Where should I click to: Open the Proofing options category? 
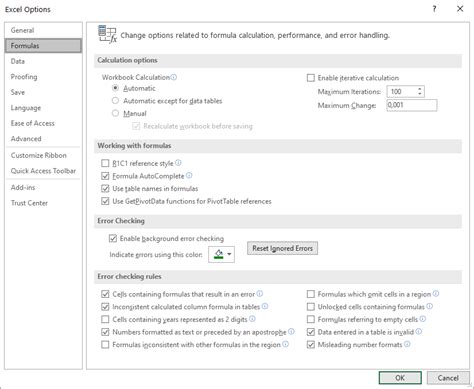(x=43, y=77)
